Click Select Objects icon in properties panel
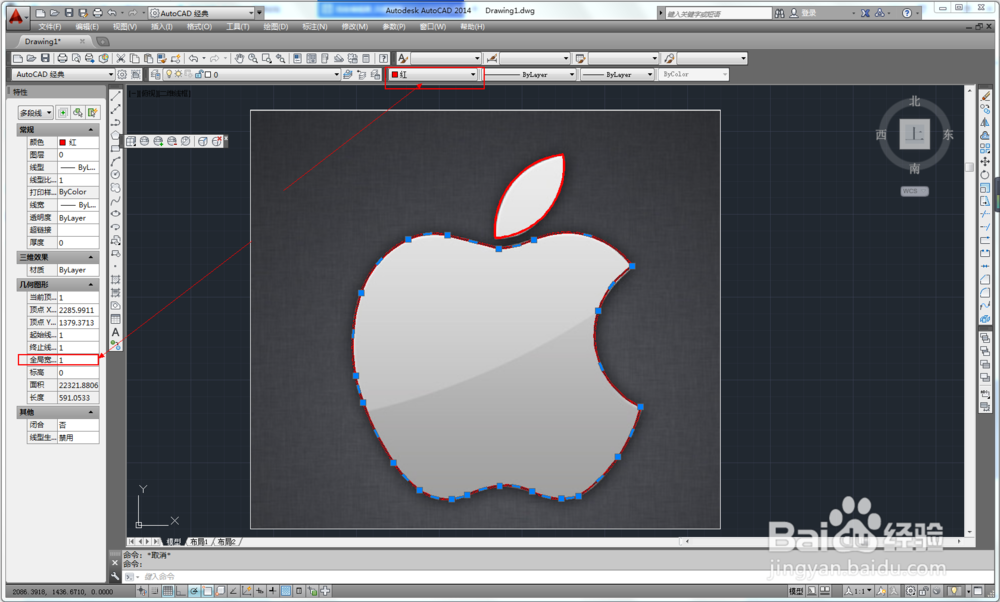 (x=78, y=113)
